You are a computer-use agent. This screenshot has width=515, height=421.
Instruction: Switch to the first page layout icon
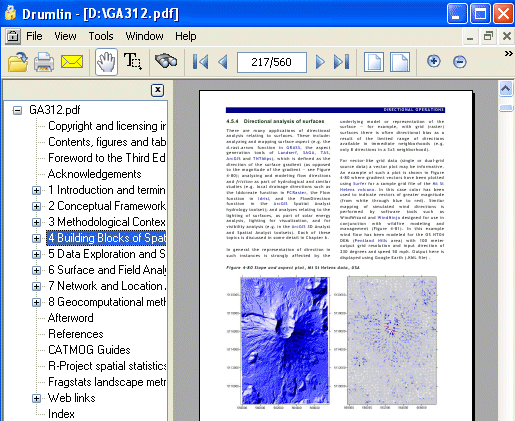click(x=374, y=62)
